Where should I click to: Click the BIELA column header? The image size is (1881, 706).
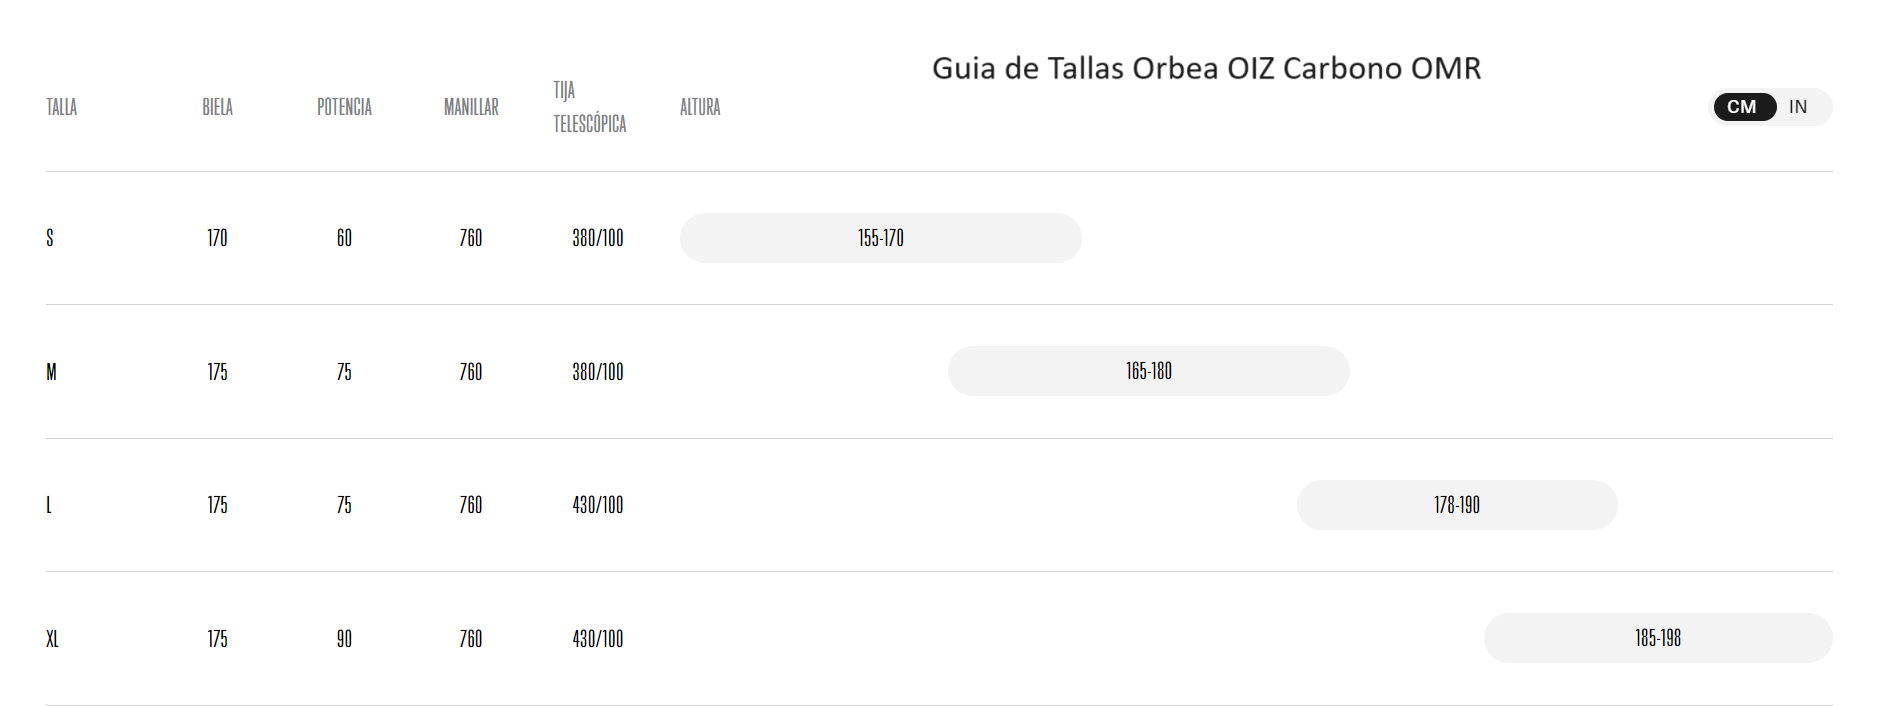tap(217, 107)
